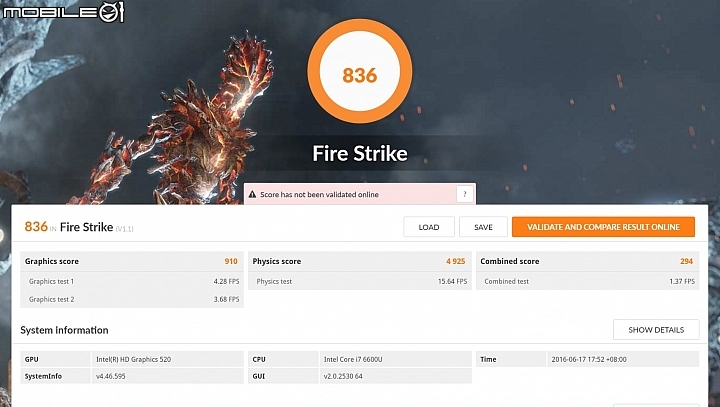The height and width of the screenshot is (407, 720).
Task: Select the Physics test row
Action: click(360, 281)
